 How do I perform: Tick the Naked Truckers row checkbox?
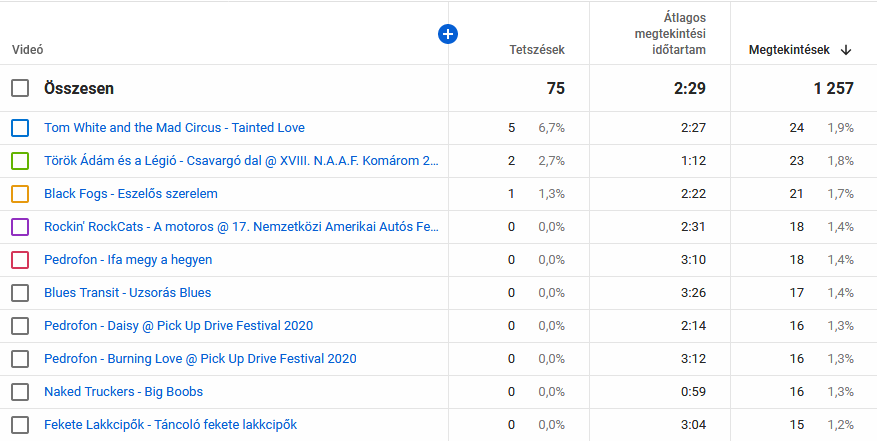point(20,392)
